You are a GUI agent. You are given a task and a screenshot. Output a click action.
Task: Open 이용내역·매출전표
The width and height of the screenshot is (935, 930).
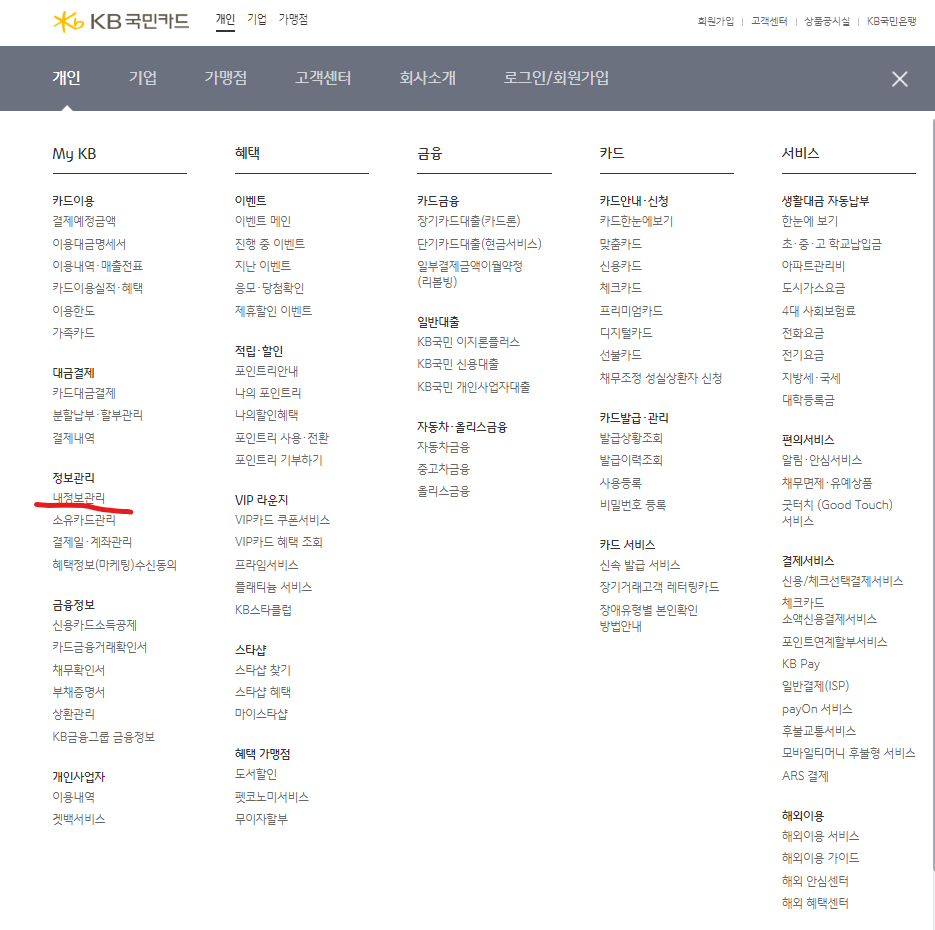pos(97,266)
